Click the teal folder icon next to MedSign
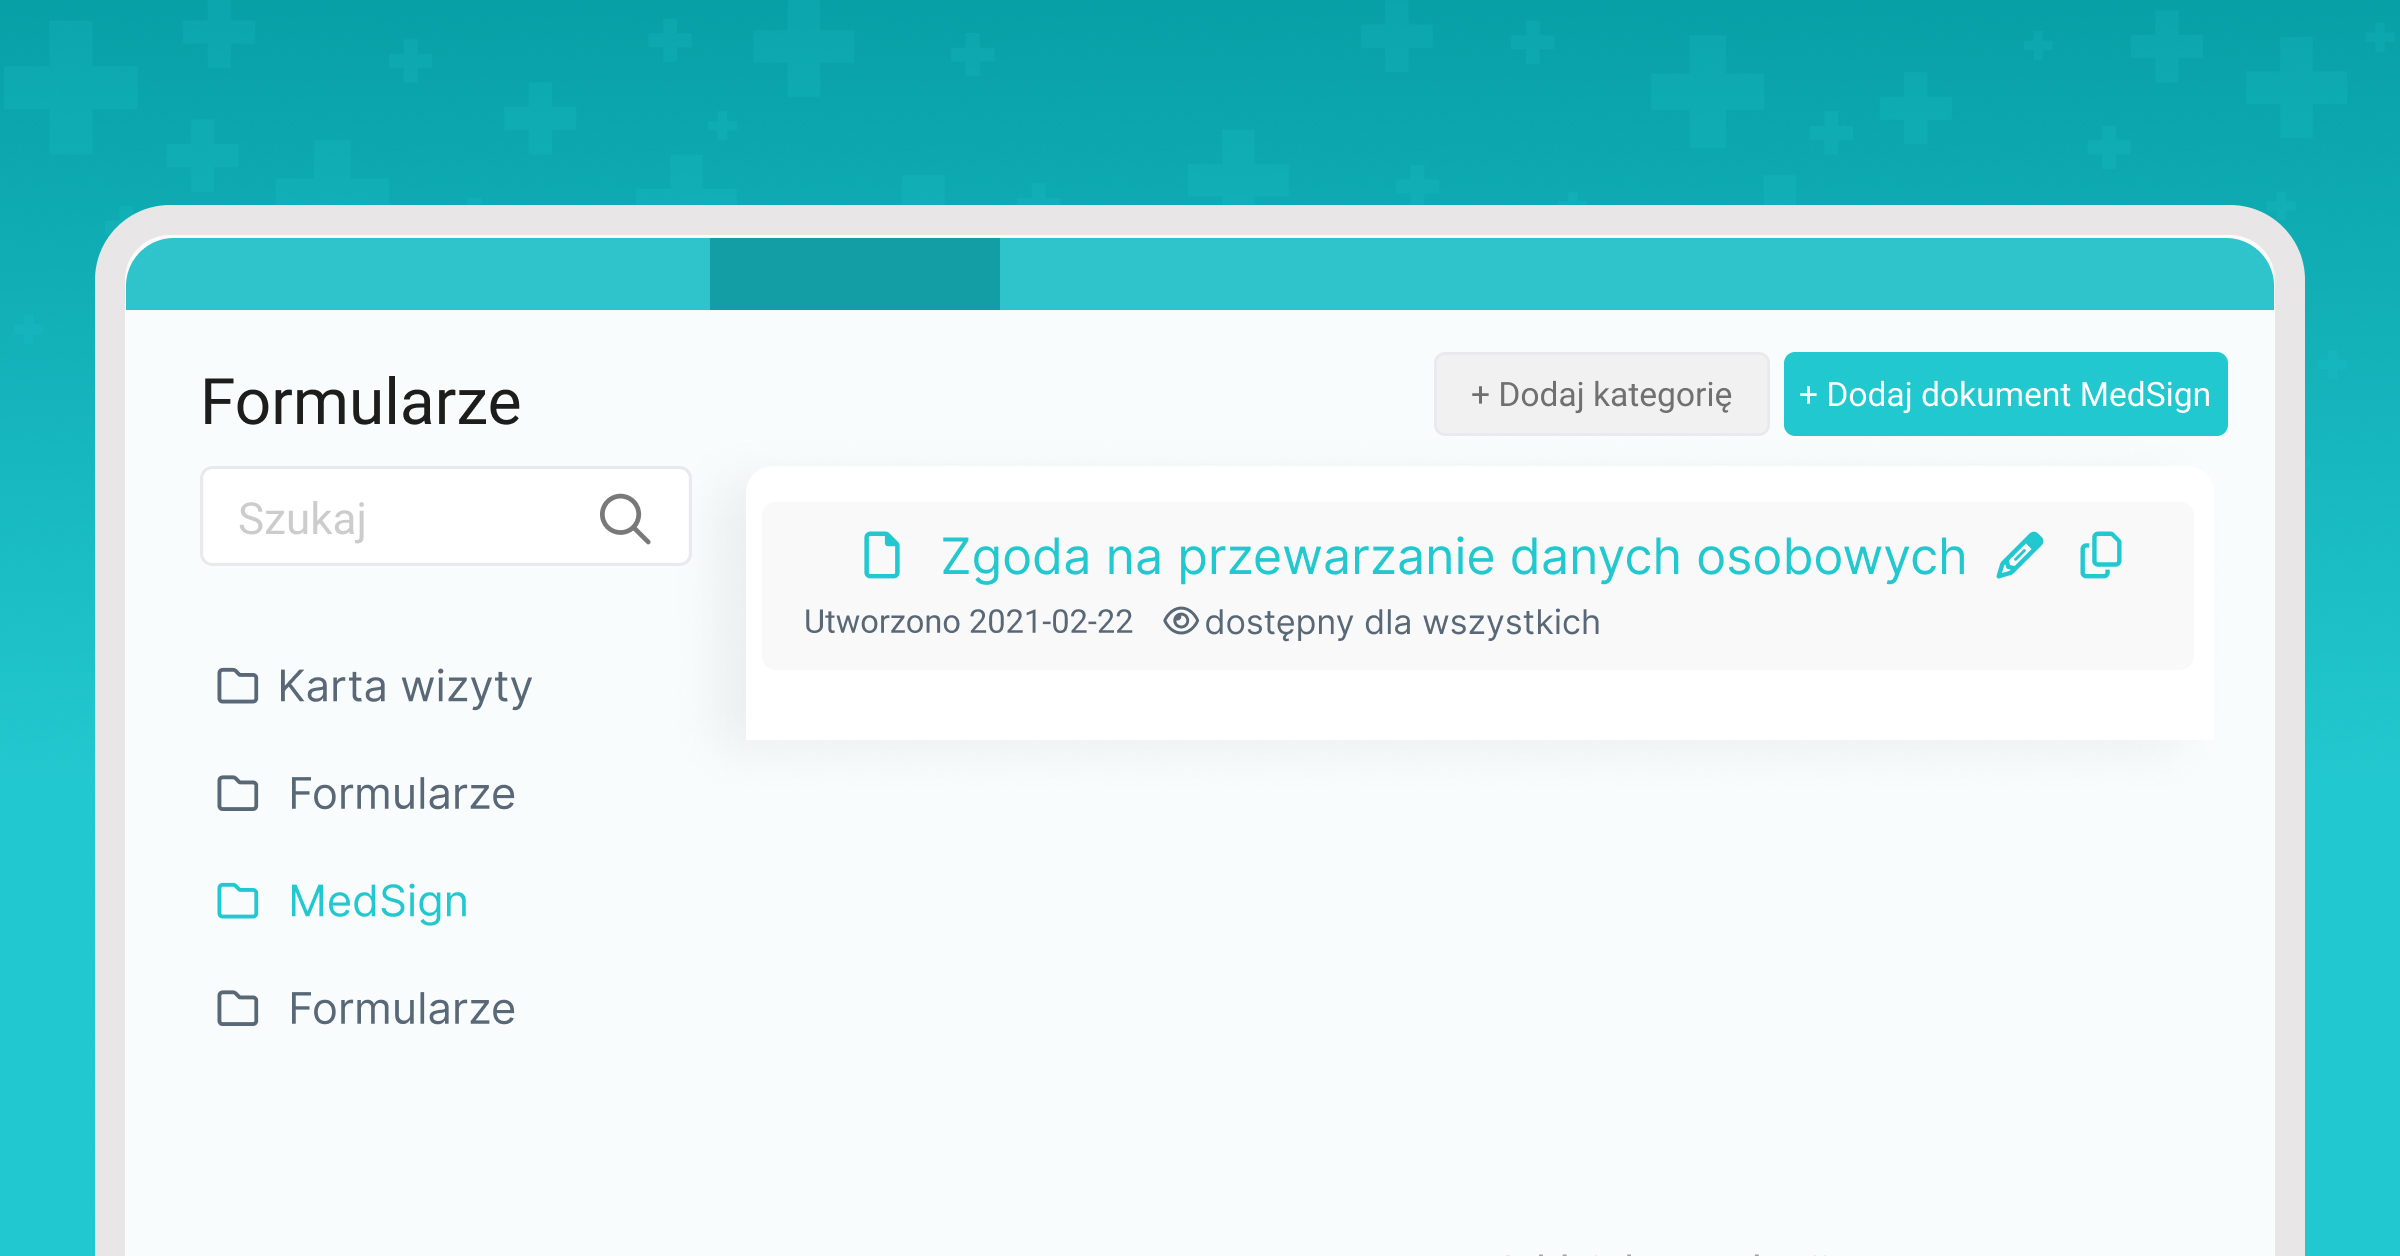 point(238,901)
